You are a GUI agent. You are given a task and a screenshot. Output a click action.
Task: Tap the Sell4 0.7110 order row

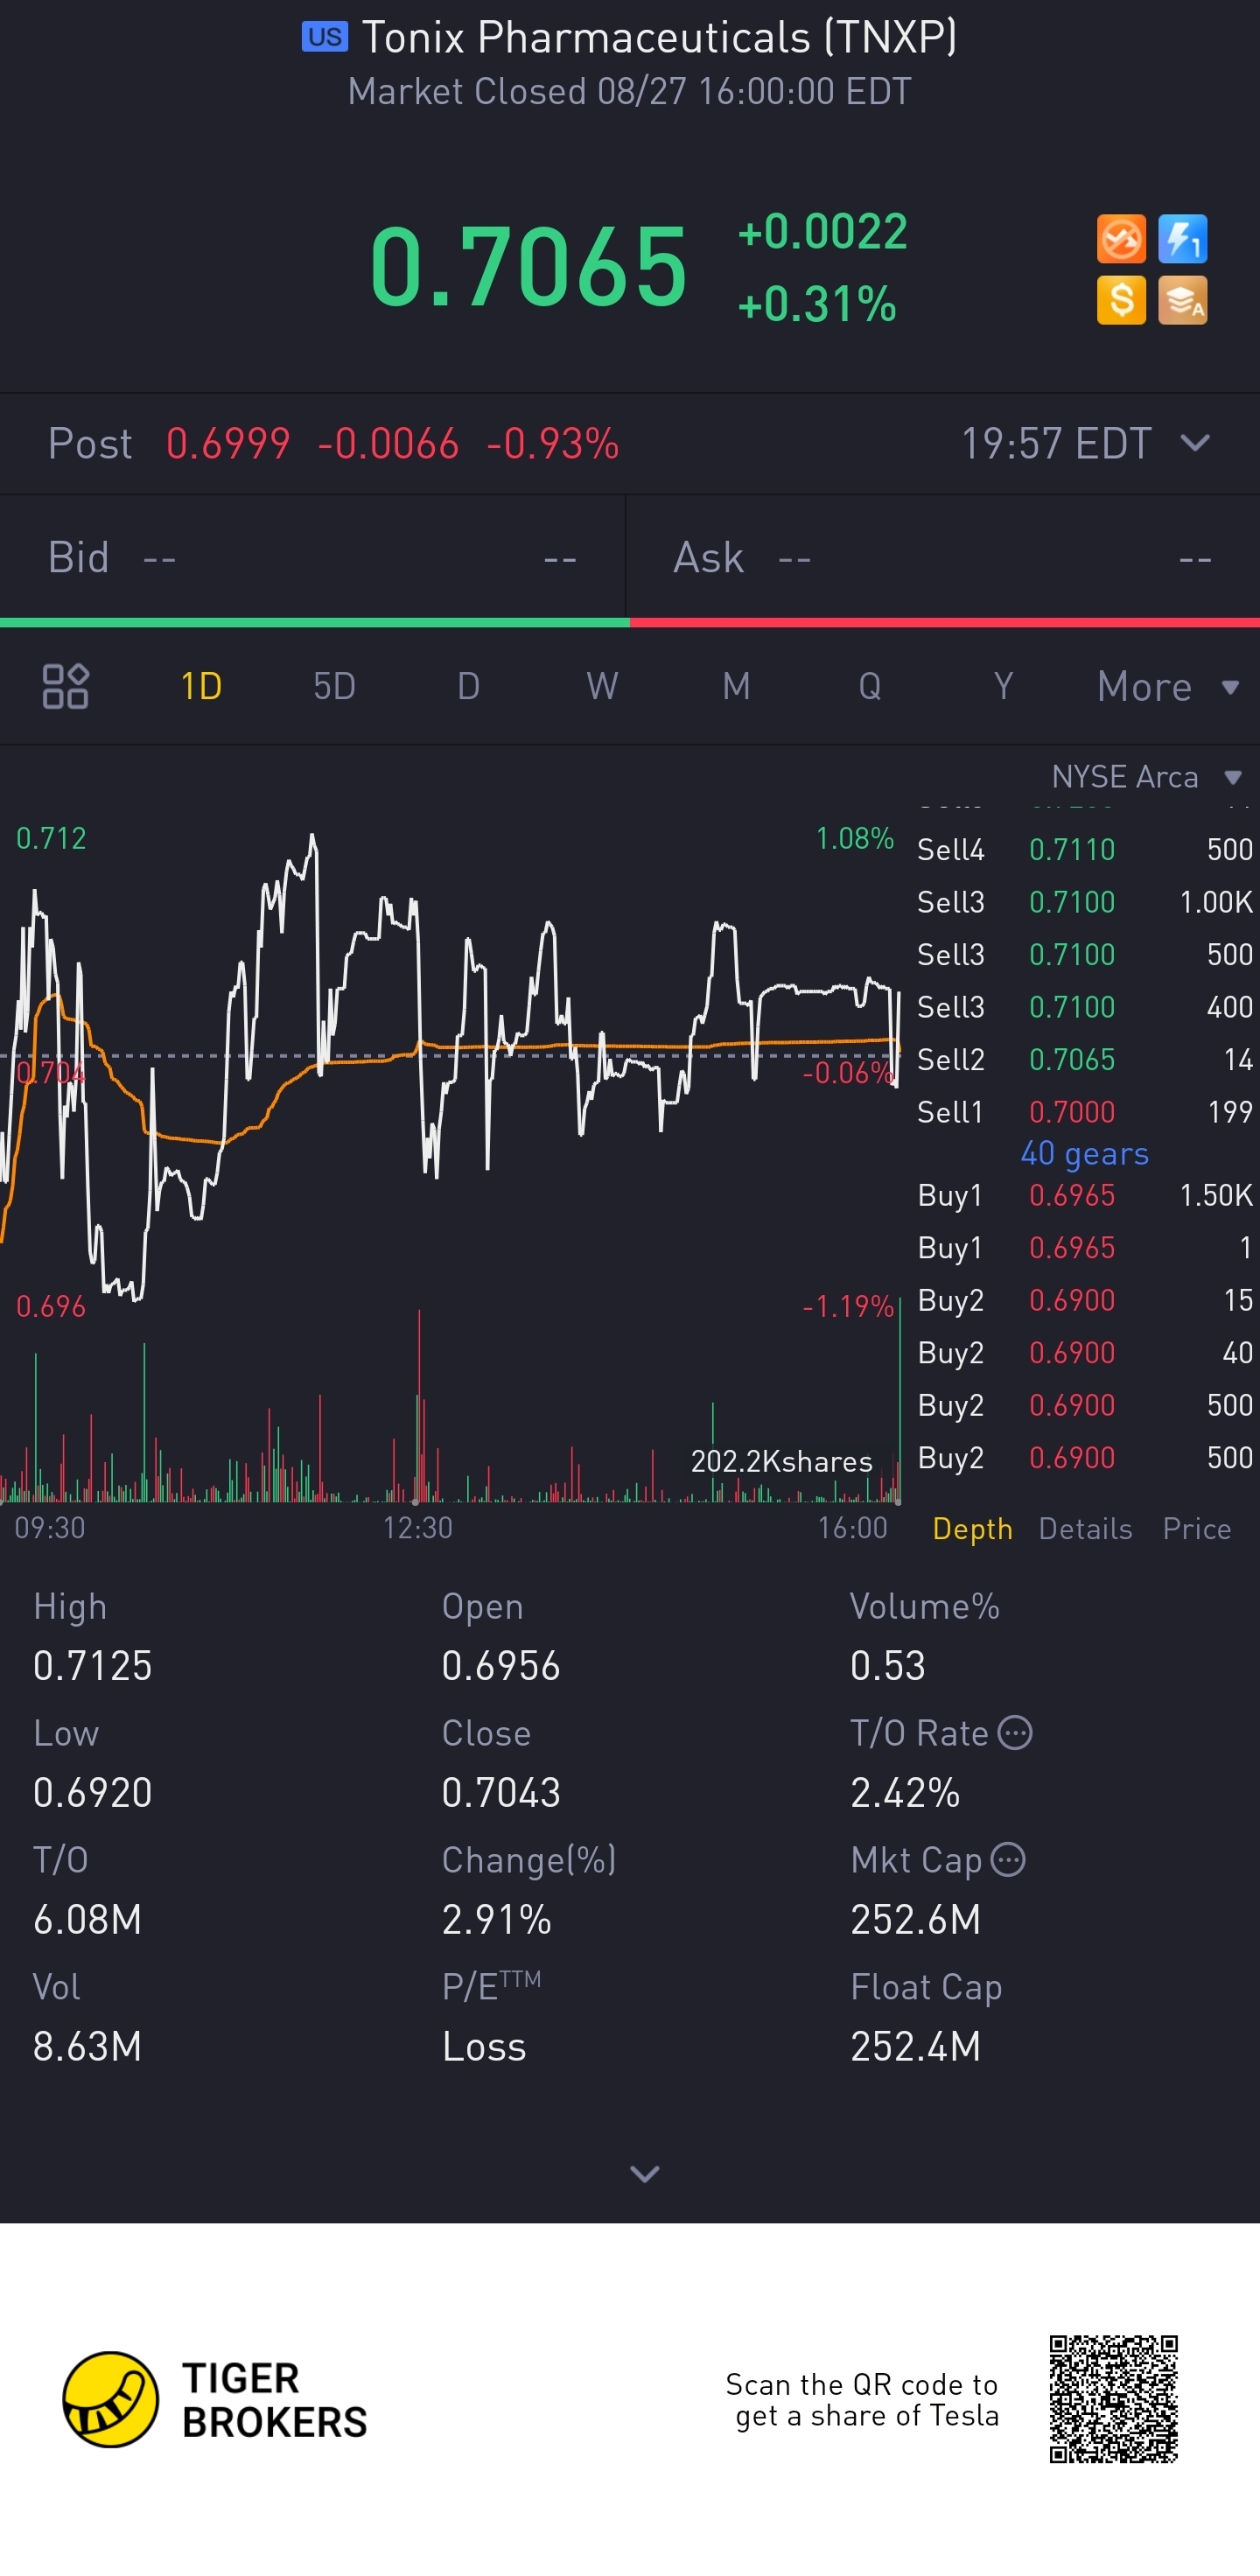tap(1085, 850)
